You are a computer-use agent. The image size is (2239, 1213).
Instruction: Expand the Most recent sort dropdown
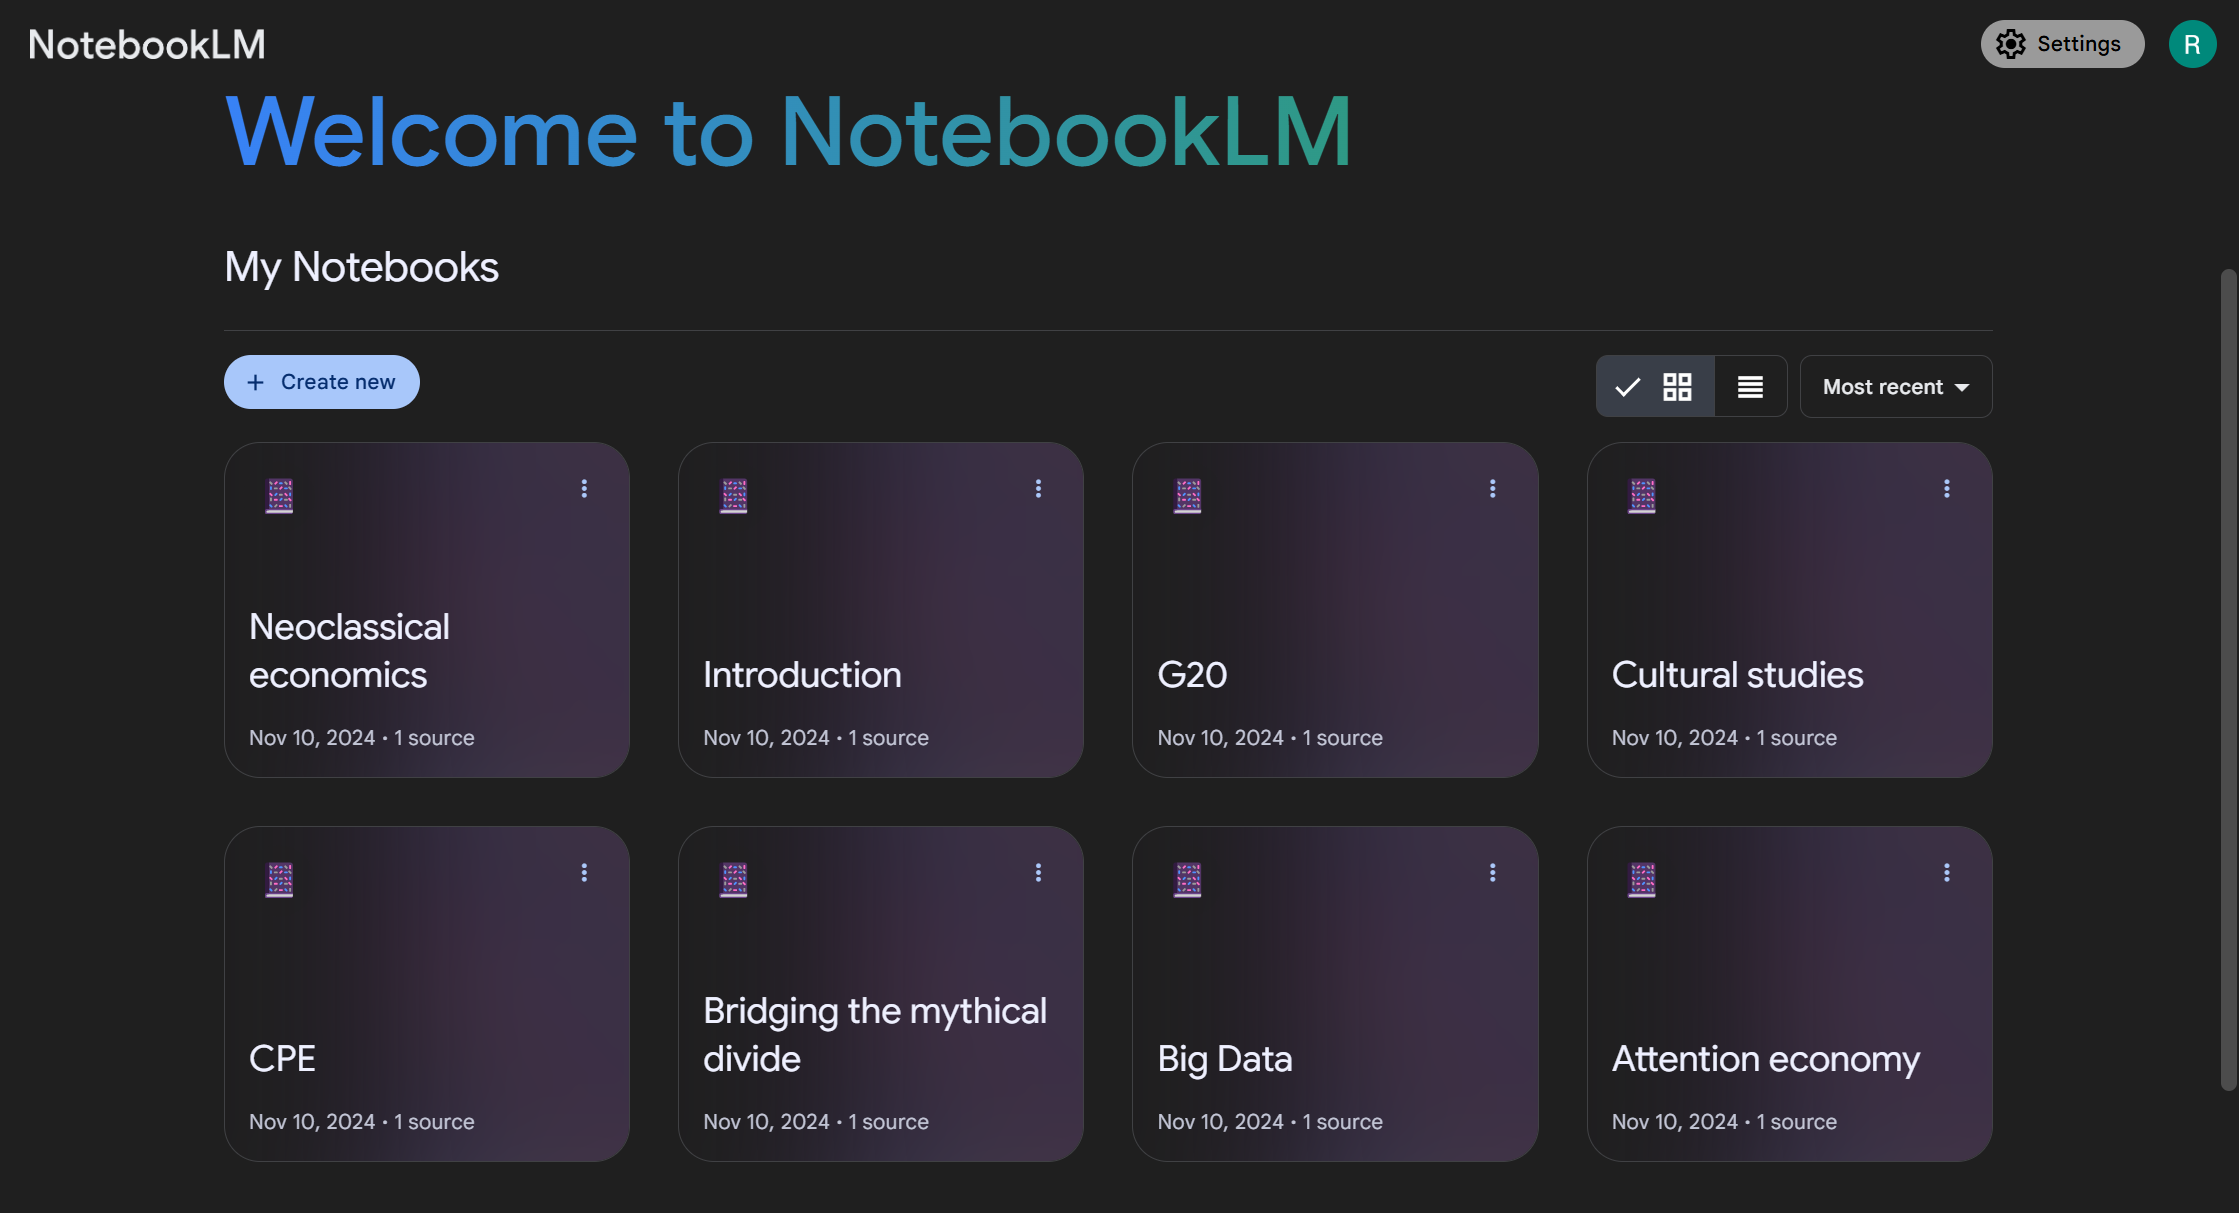pyautogui.click(x=1896, y=386)
